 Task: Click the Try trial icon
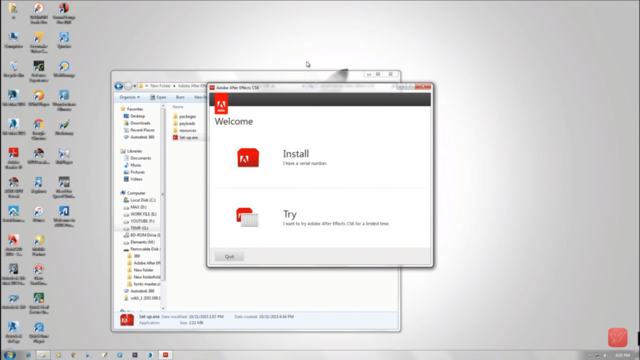click(x=247, y=218)
